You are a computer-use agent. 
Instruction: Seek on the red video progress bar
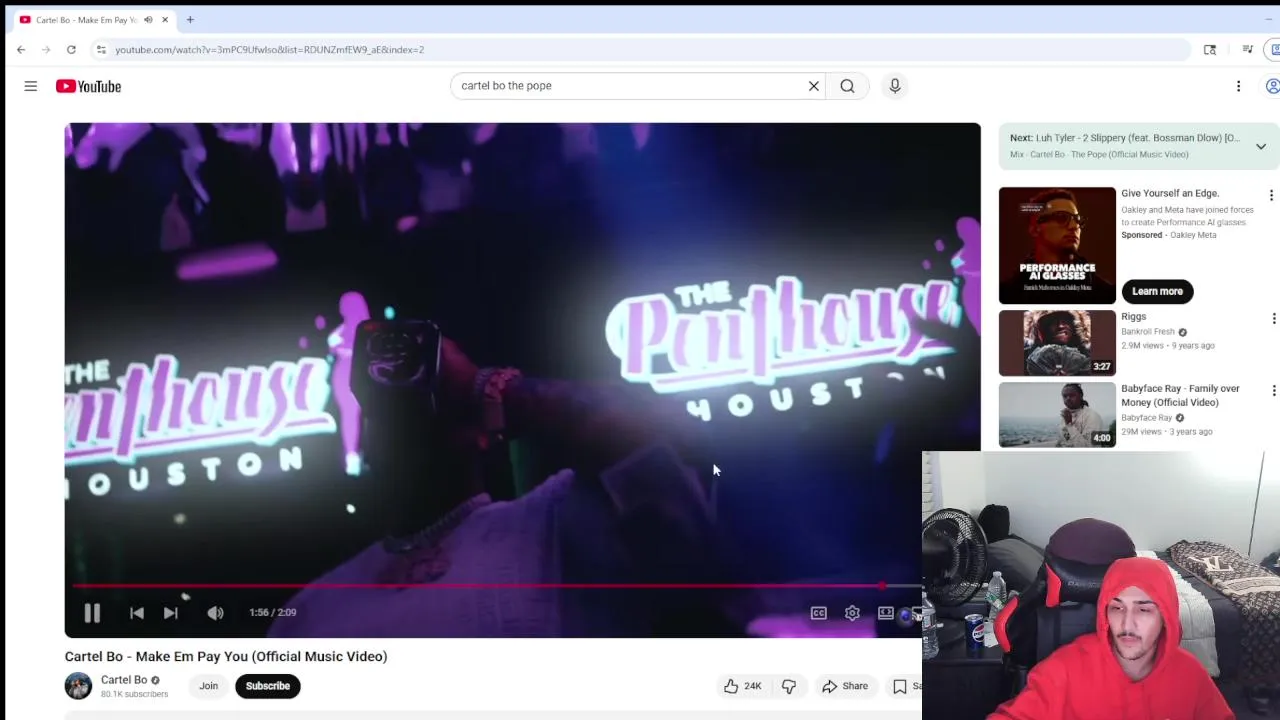click(x=497, y=586)
